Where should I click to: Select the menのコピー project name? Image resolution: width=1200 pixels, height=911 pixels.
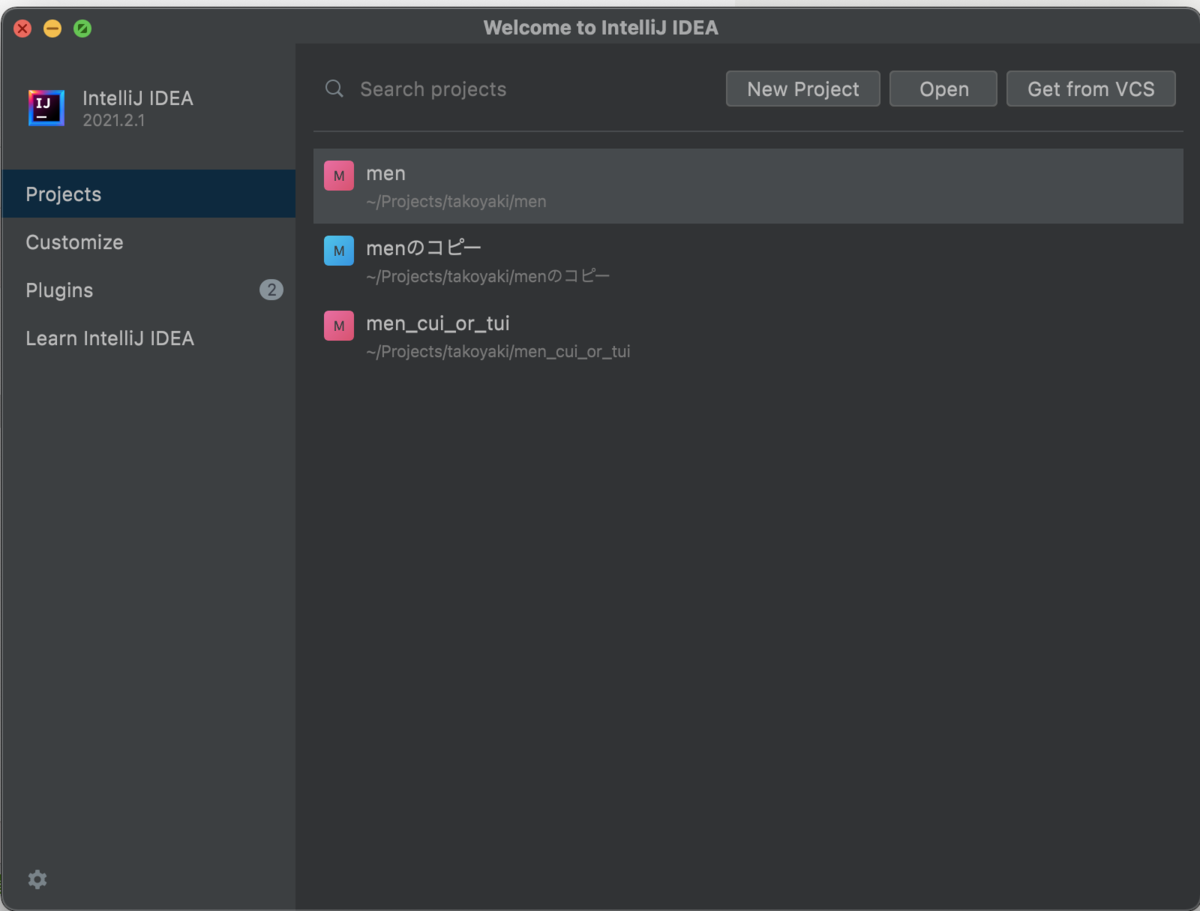(x=424, y=248)
